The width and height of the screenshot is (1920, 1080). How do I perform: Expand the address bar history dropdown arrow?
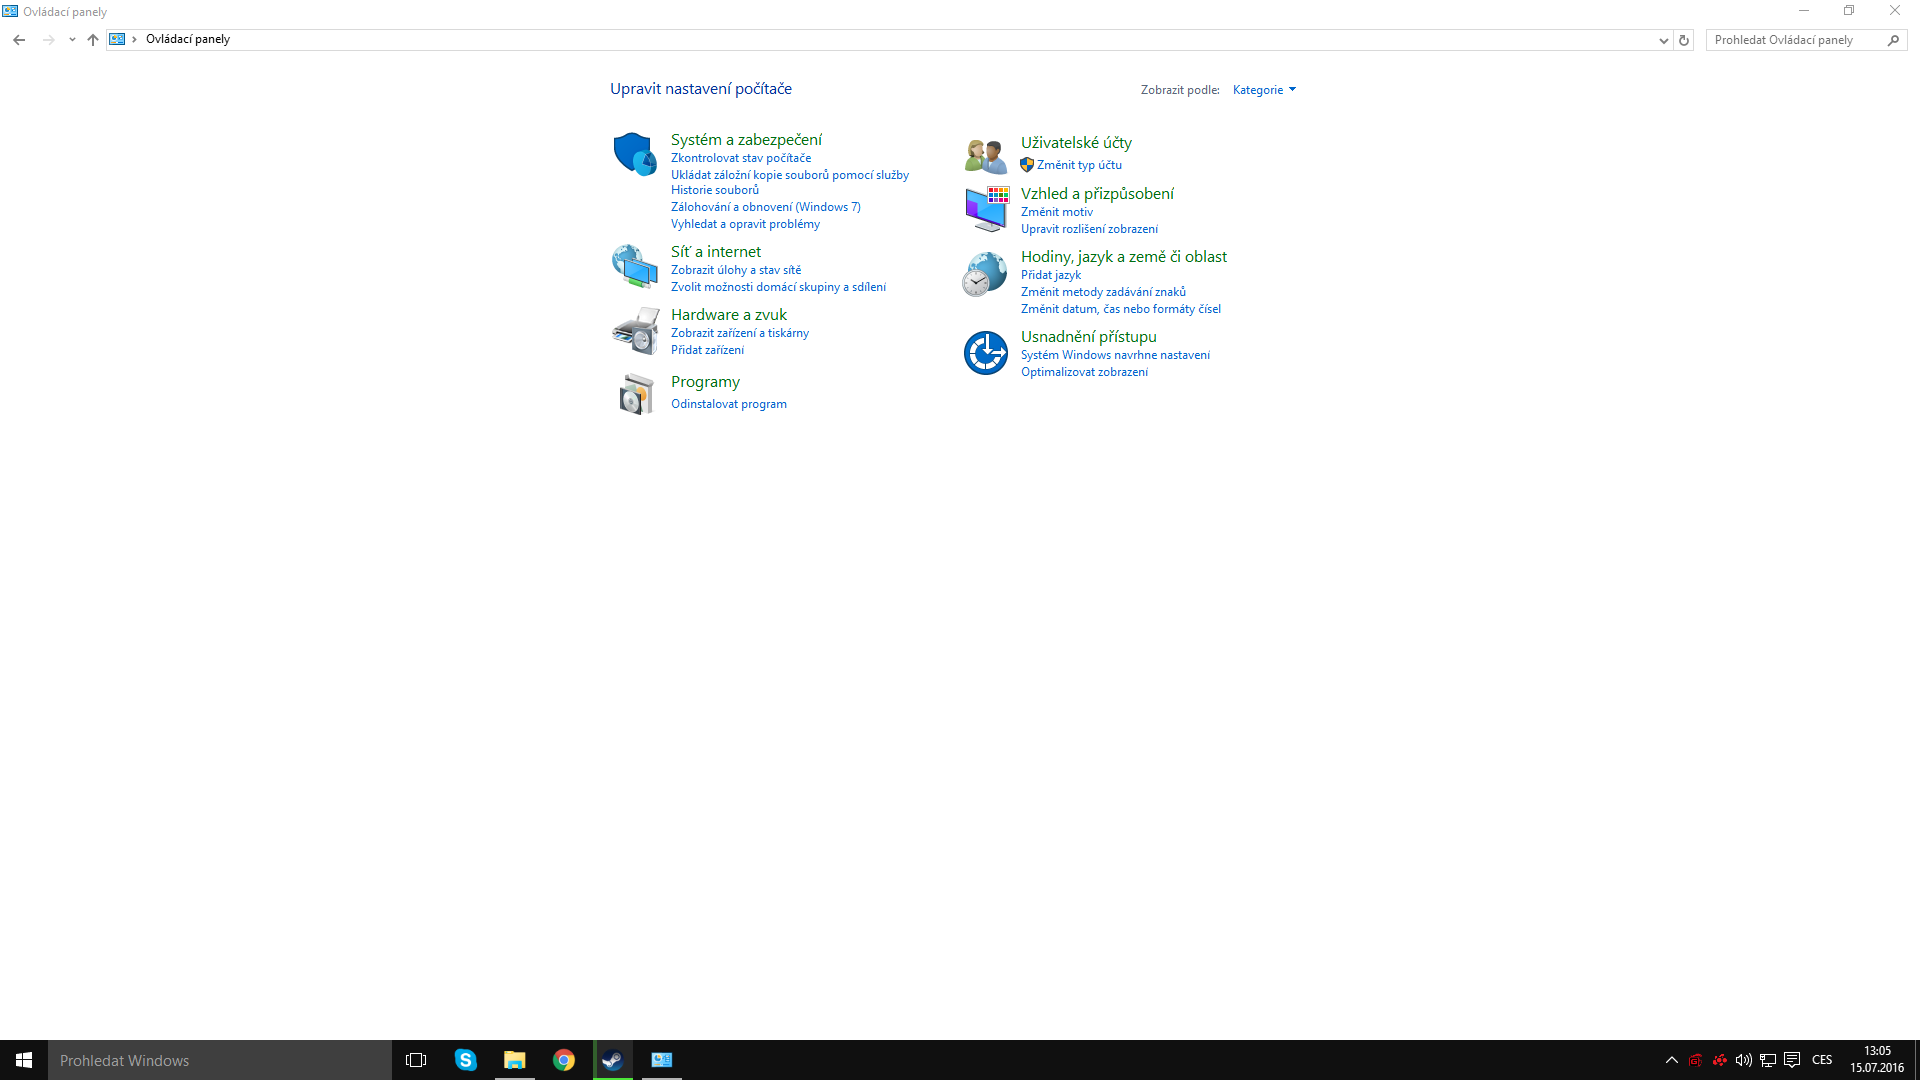click(1663, 40)
